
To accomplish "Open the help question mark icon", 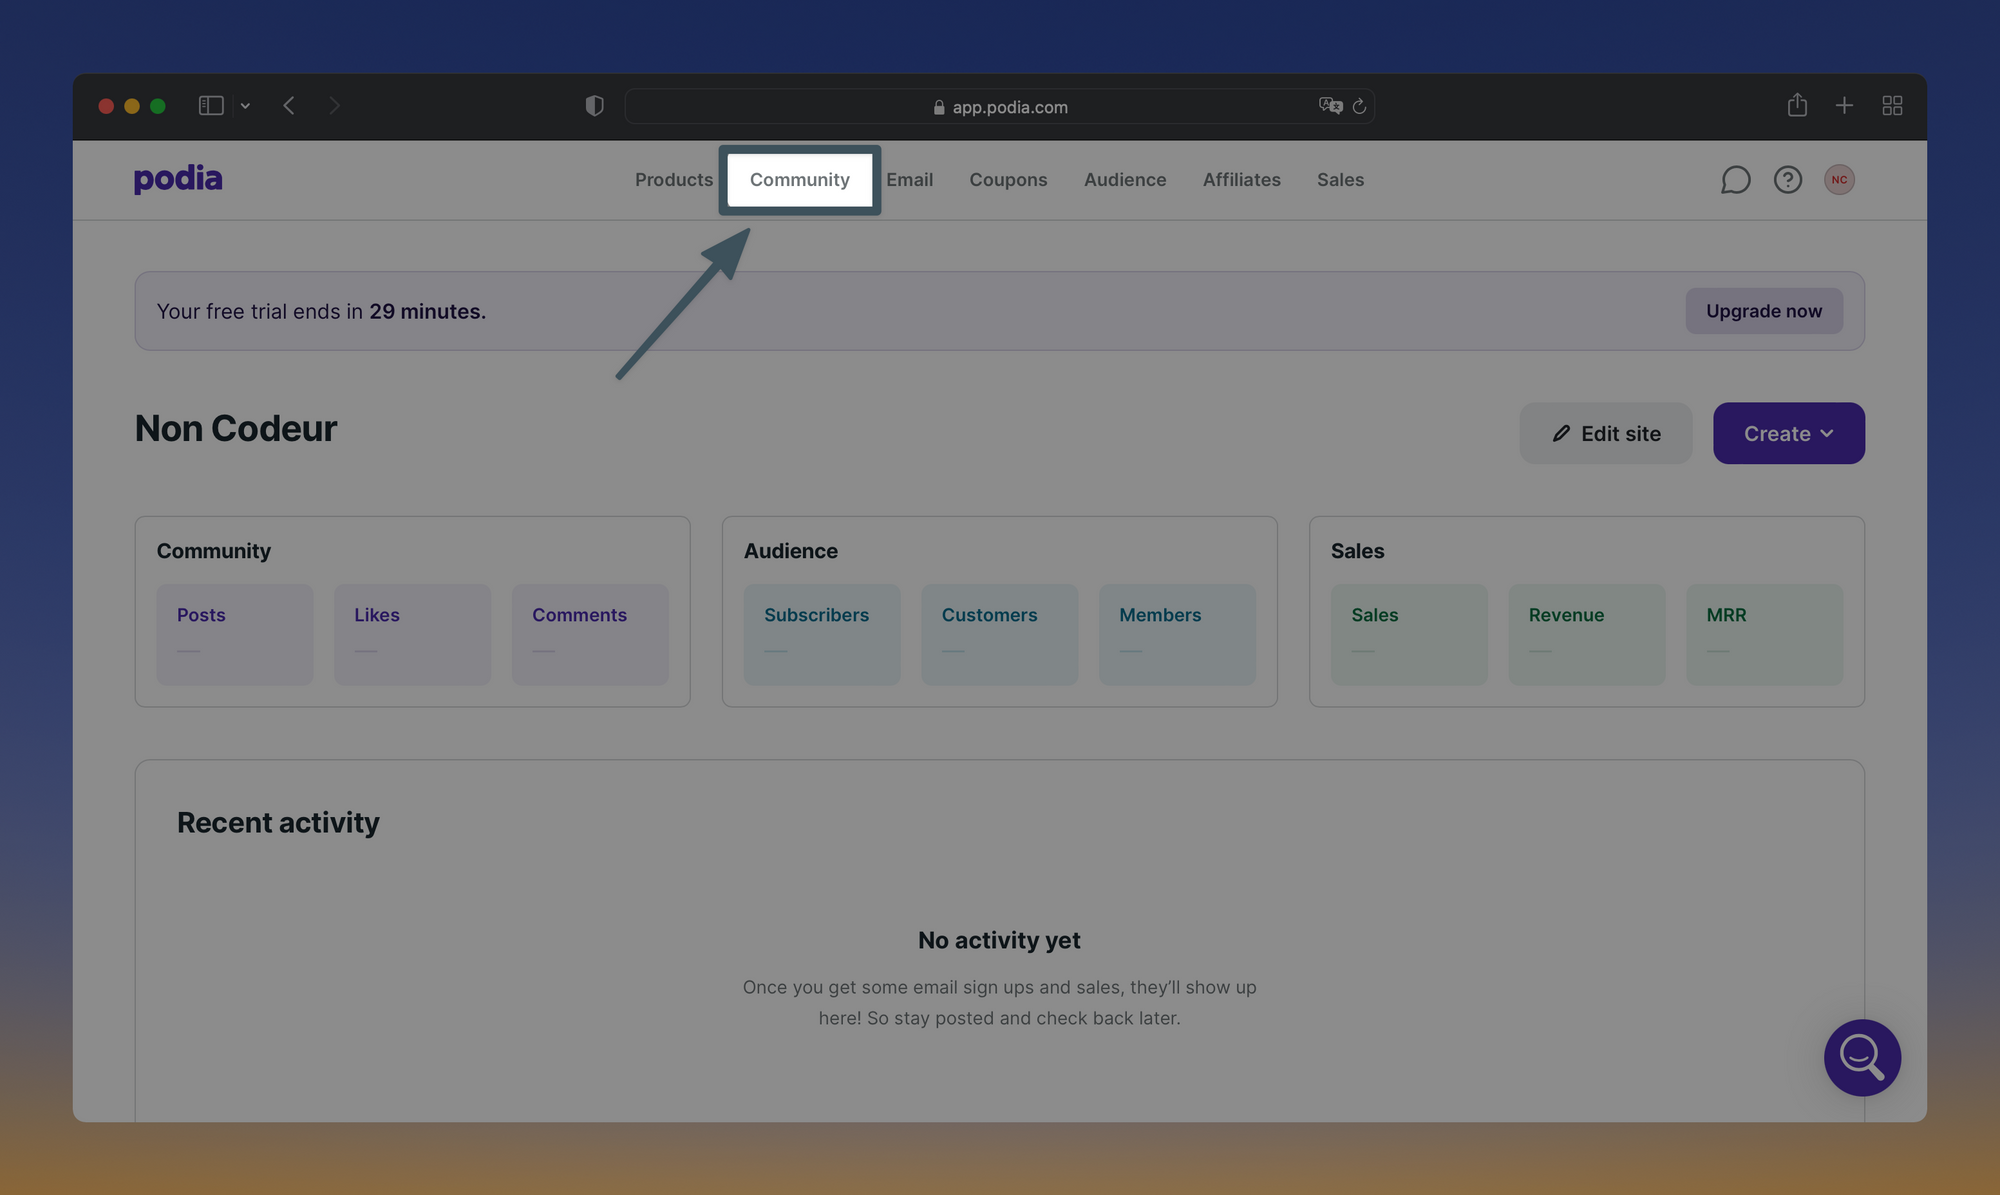I will (1787, 180).
